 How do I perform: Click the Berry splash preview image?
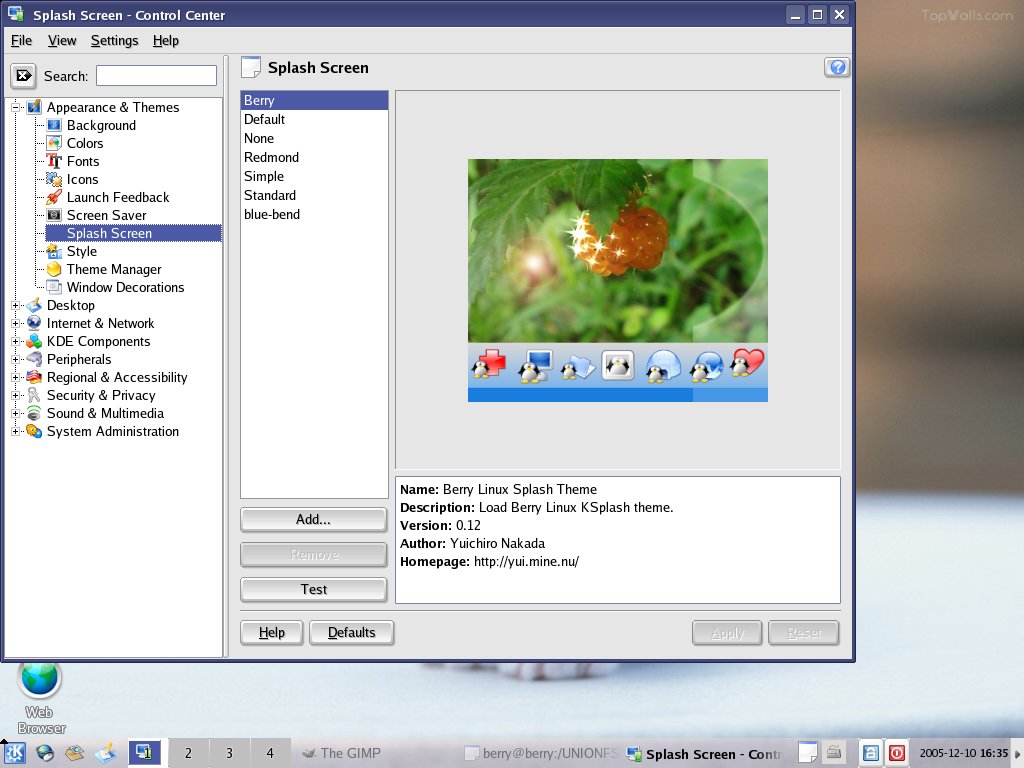pyautogui.click(x=618, y=280)
